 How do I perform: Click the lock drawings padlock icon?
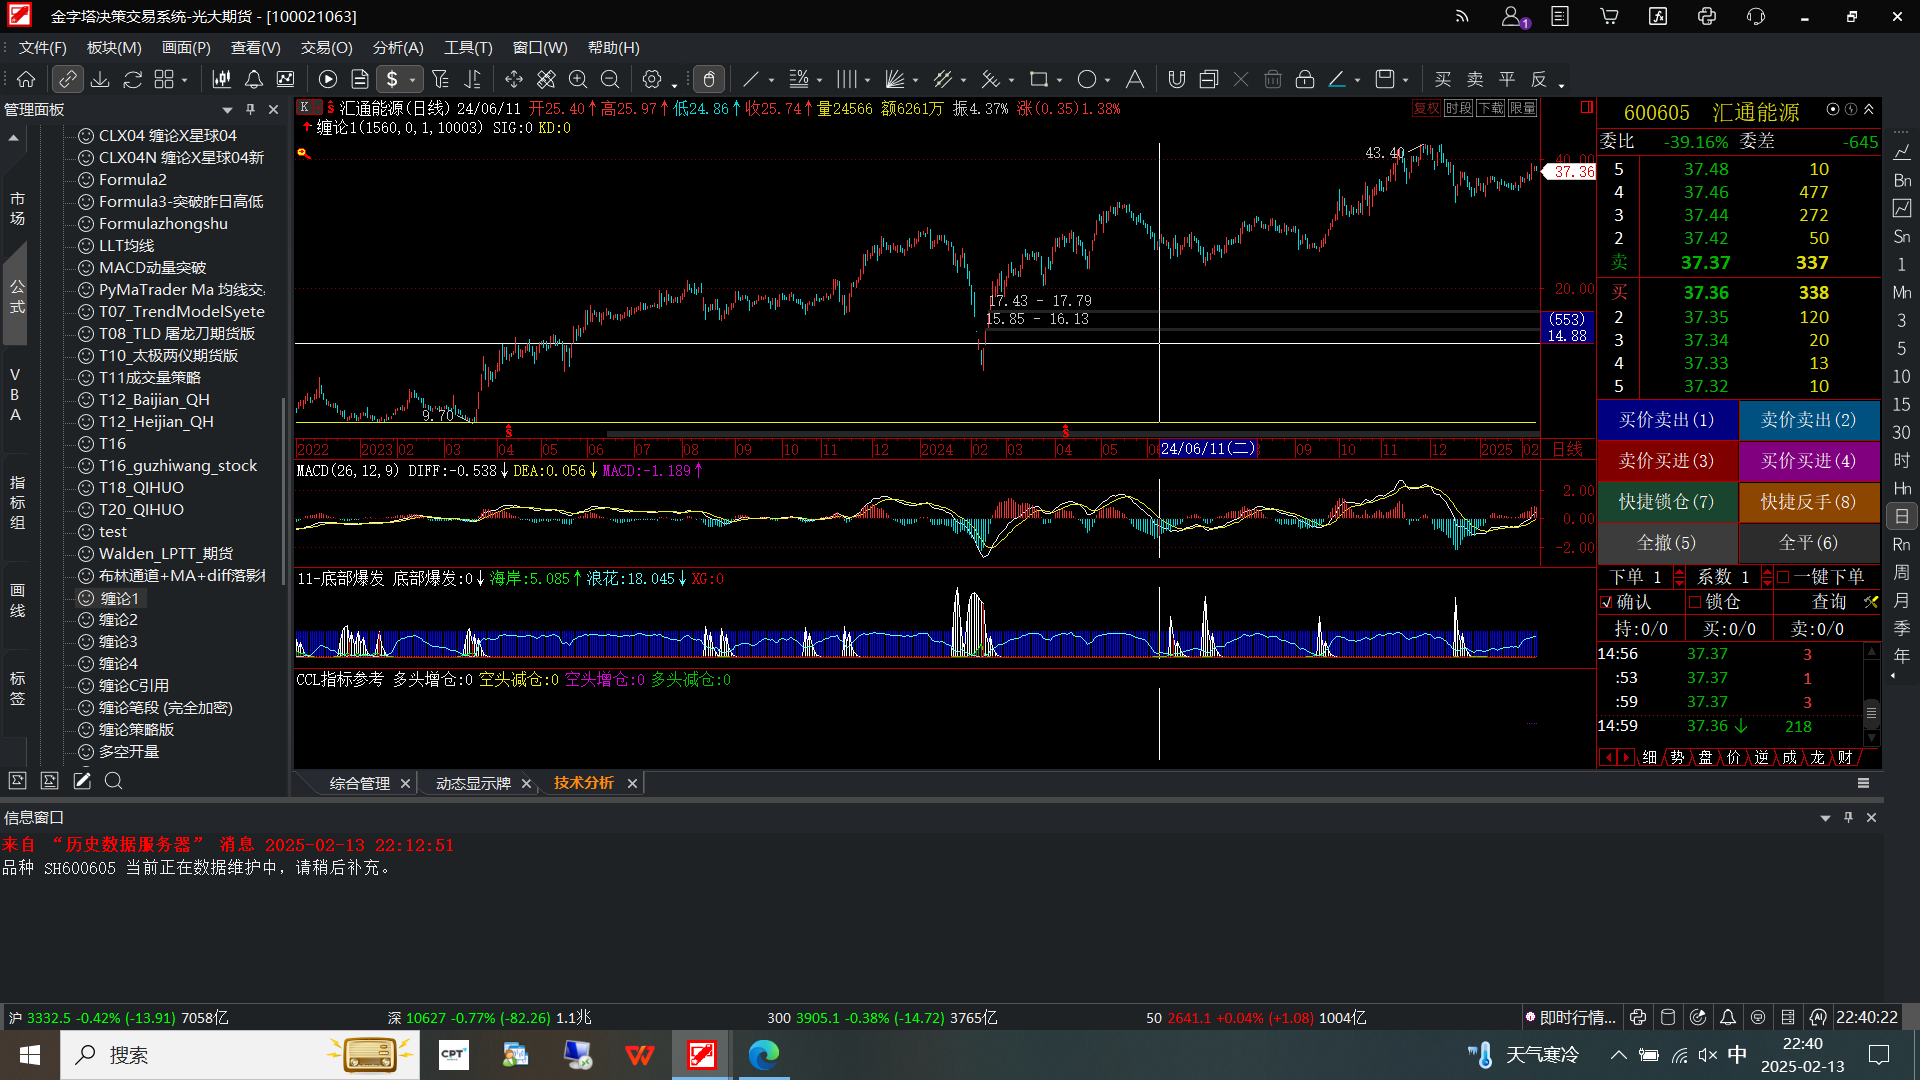(x=1305, y=79)
